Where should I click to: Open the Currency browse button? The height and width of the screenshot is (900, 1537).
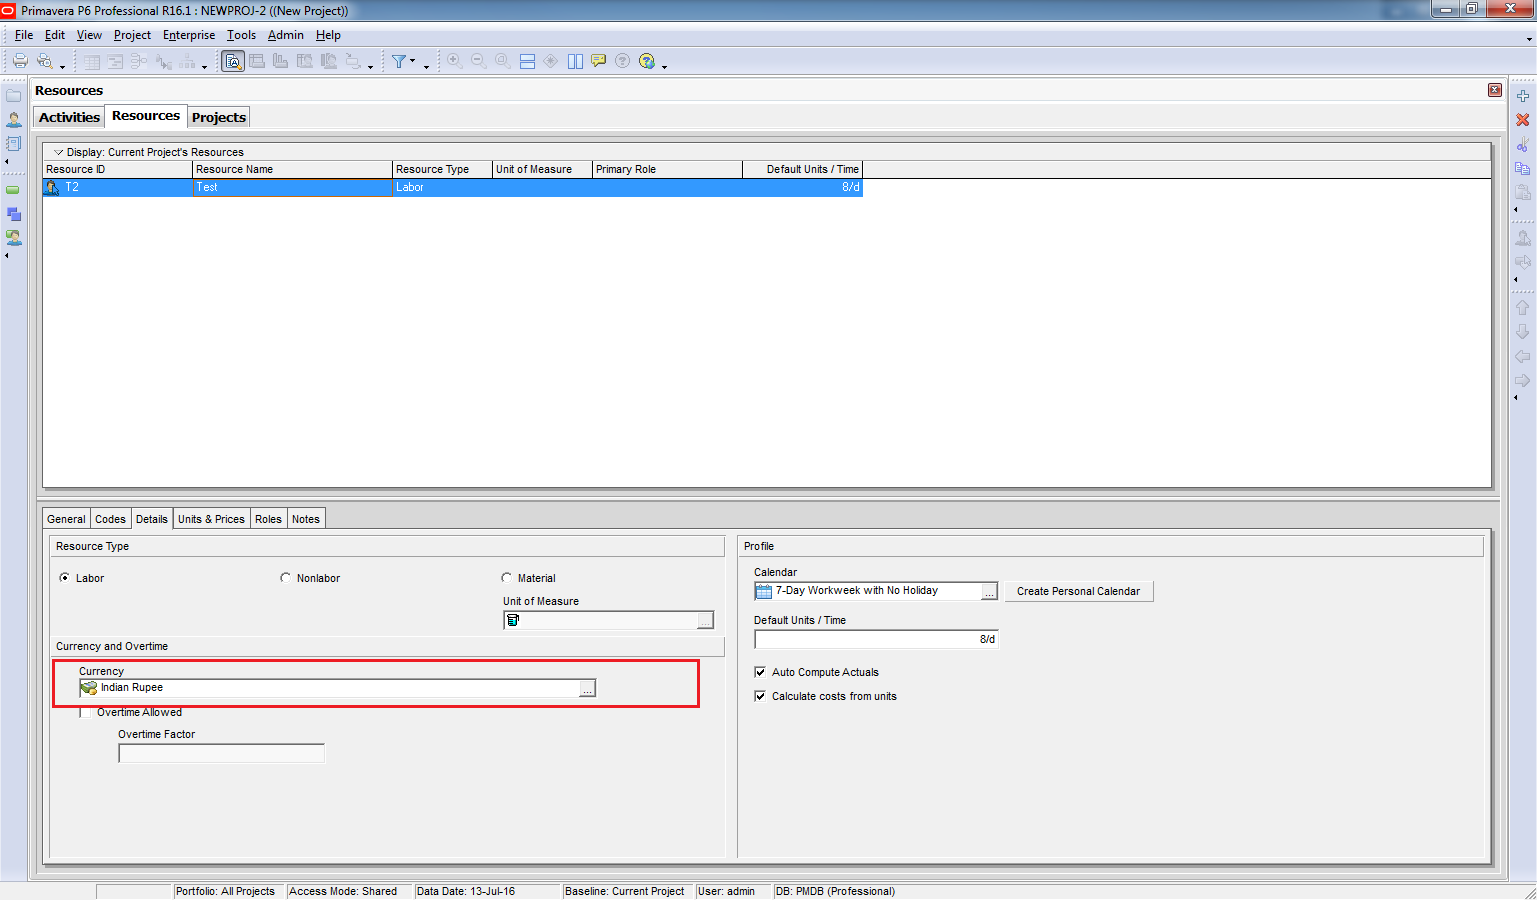(587, 688)
